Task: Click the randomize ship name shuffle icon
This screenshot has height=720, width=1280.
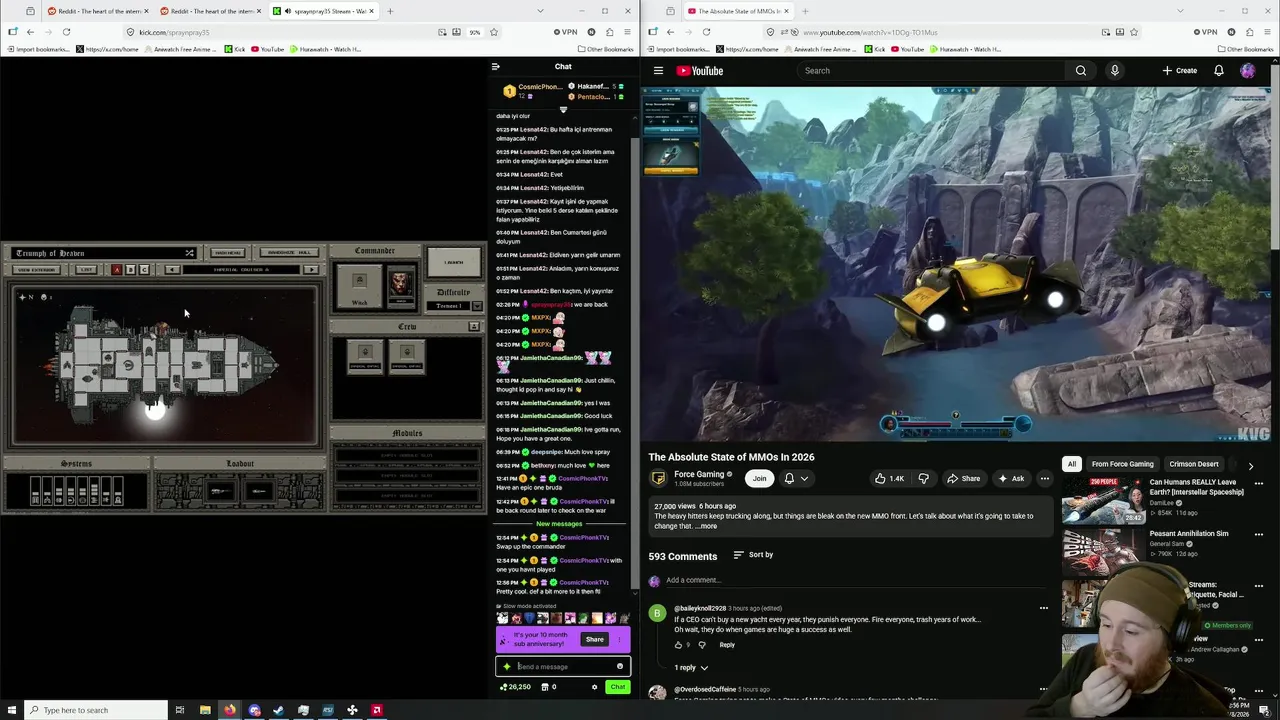Action: (189, 253)
